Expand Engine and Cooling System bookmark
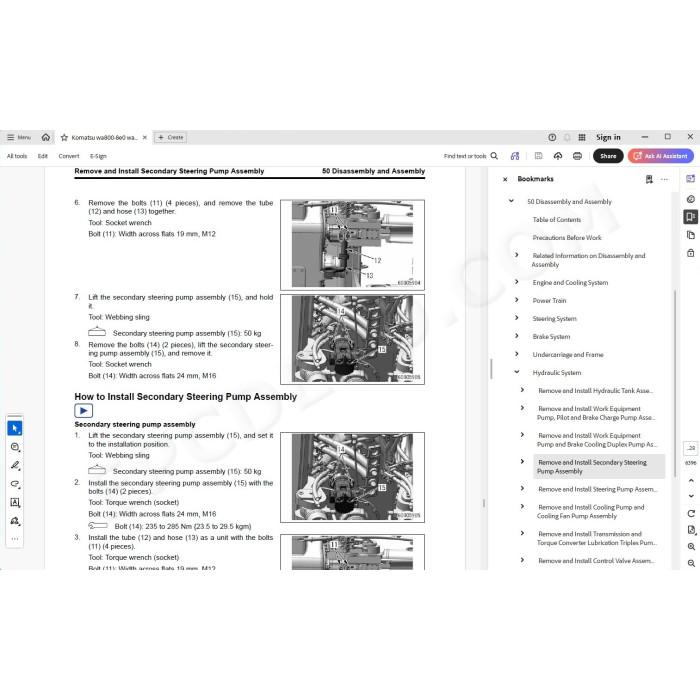Viewport: 700px width, 700px height. 517,282
